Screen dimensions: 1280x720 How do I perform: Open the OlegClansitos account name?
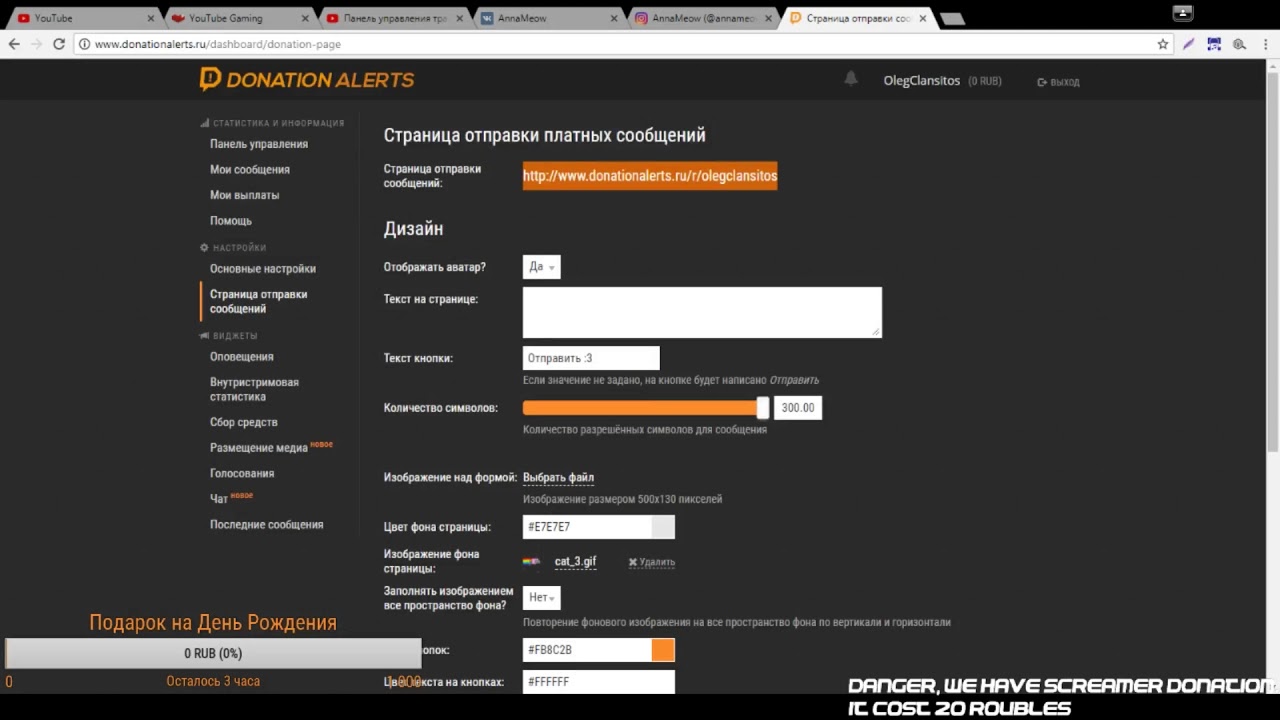click(x=922, y=81)
